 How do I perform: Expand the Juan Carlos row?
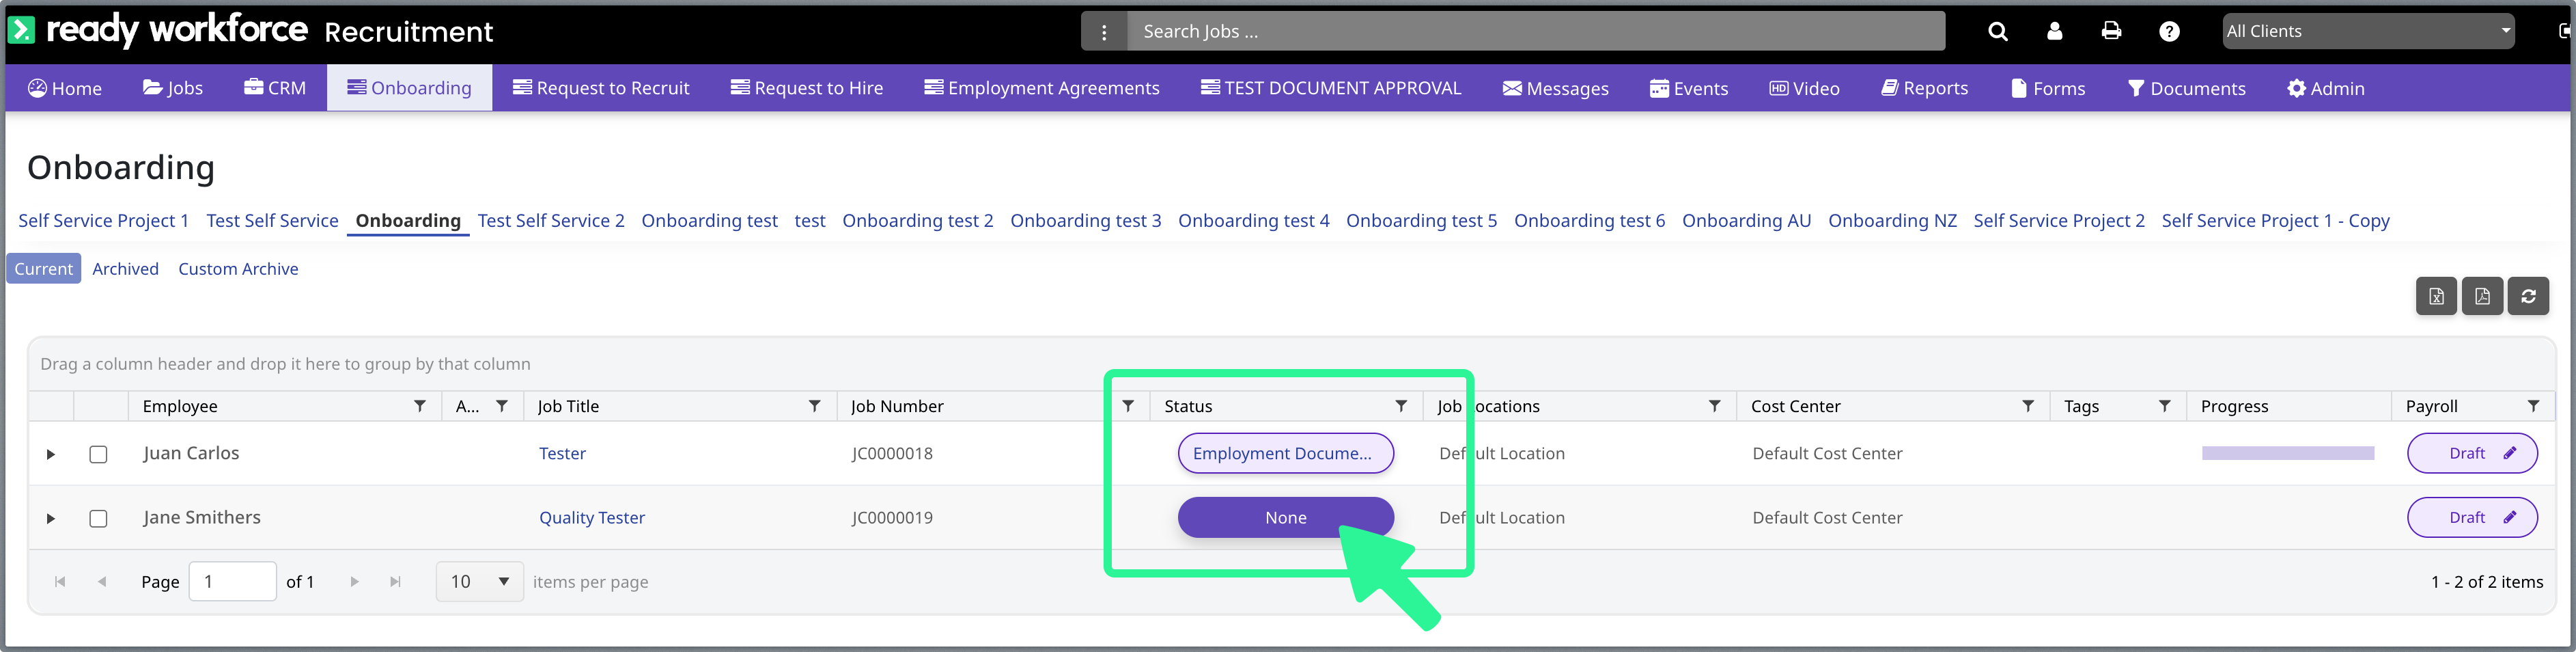[x=50, y=454]
